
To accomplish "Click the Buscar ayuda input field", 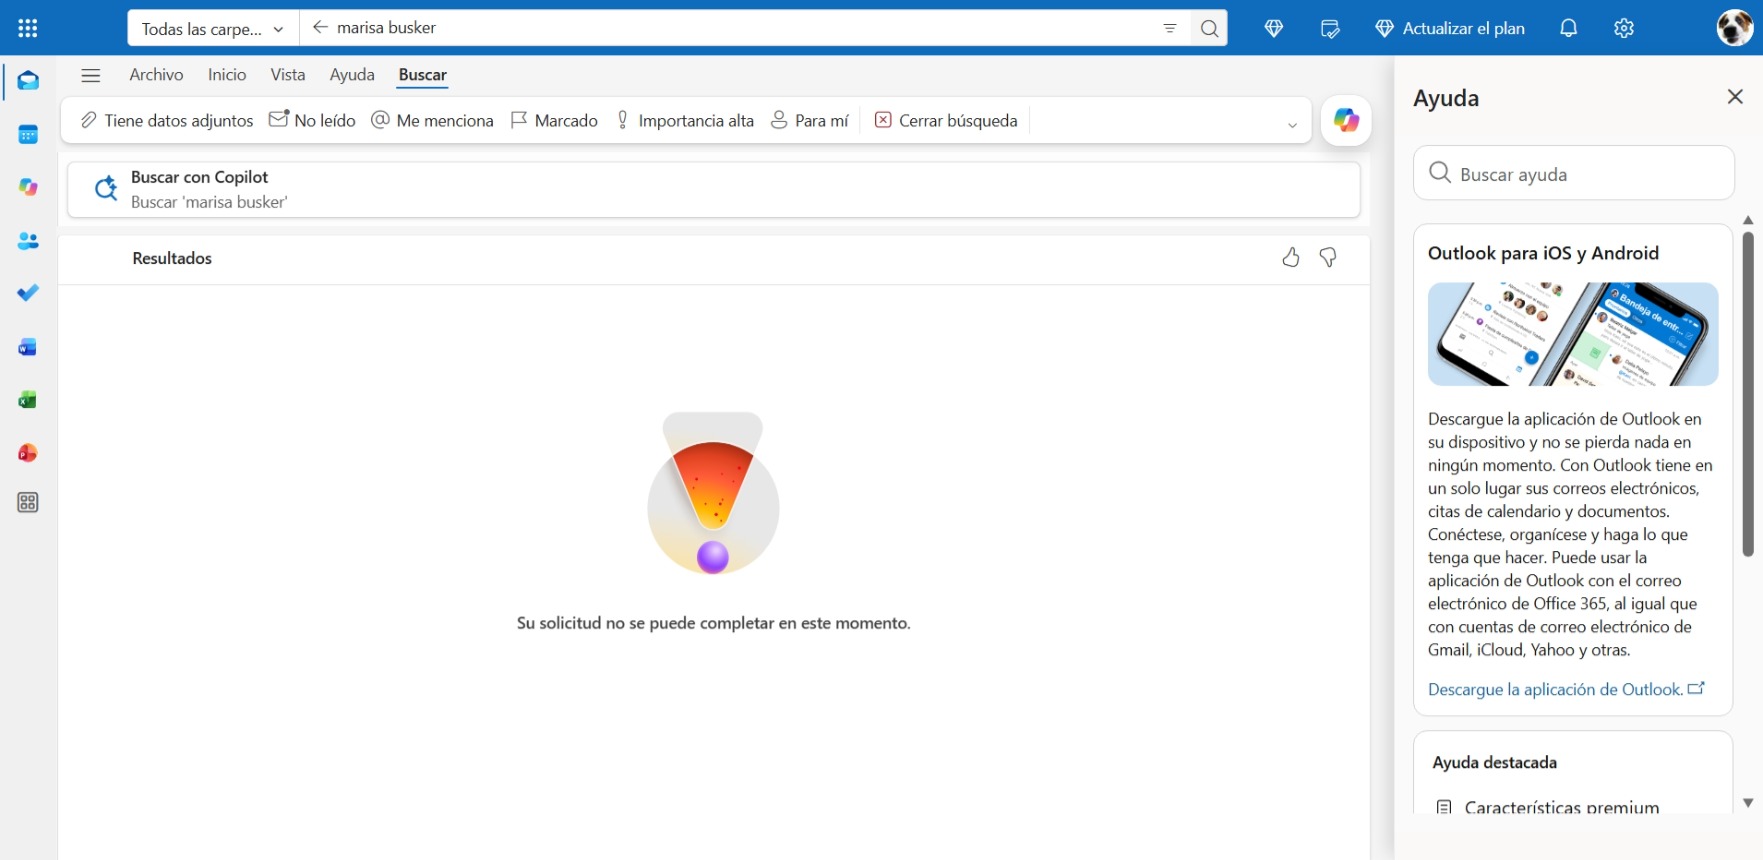I will point(1574,174).
